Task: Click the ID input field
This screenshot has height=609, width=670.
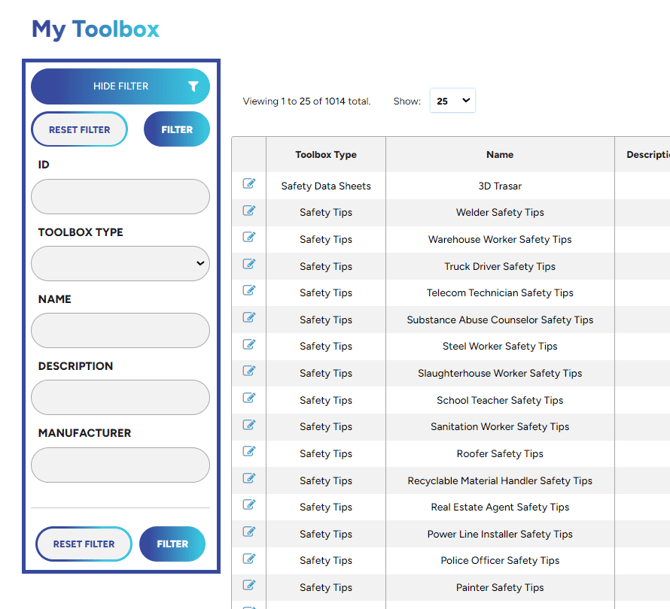Action: click(x=120, y=197)
